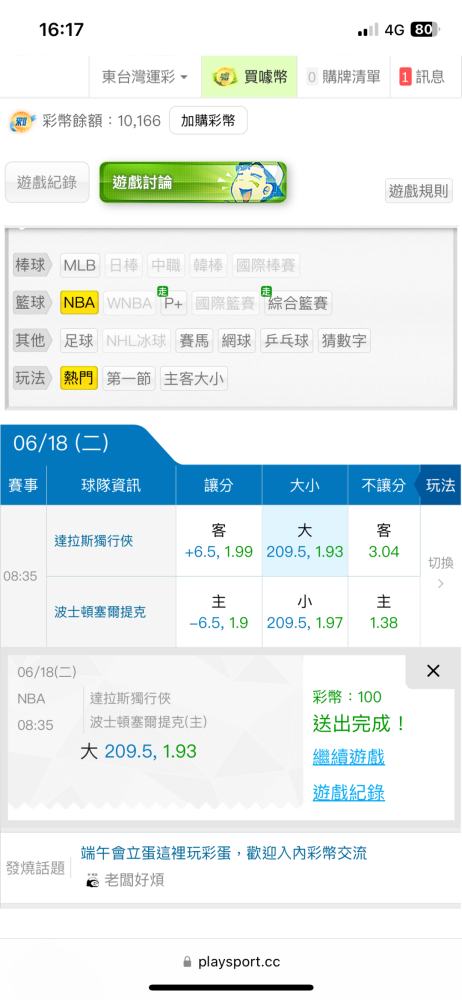This screenshot has width=462, height=1000.
Task: Open the 購牌清單 cart counter
Action: (344, 77)
